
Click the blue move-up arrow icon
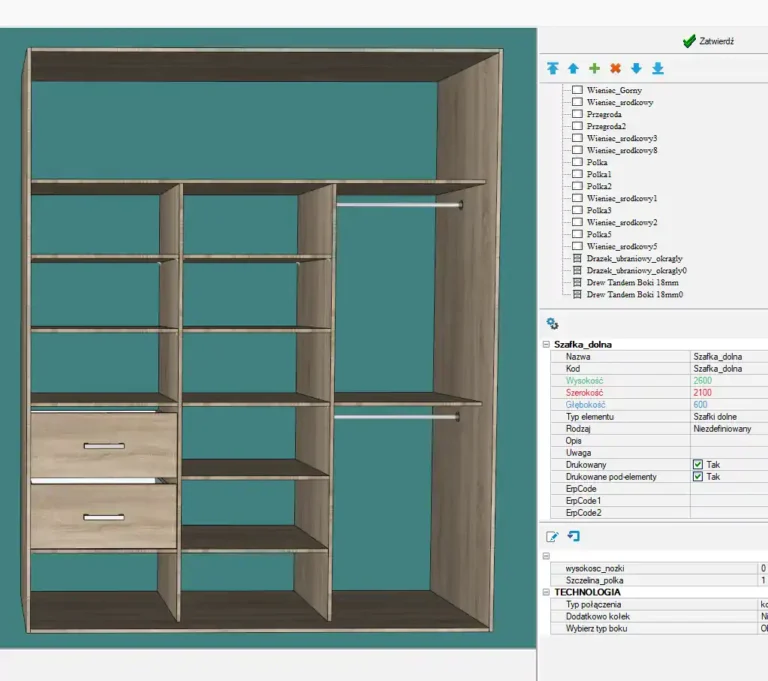tap(573, 68)
